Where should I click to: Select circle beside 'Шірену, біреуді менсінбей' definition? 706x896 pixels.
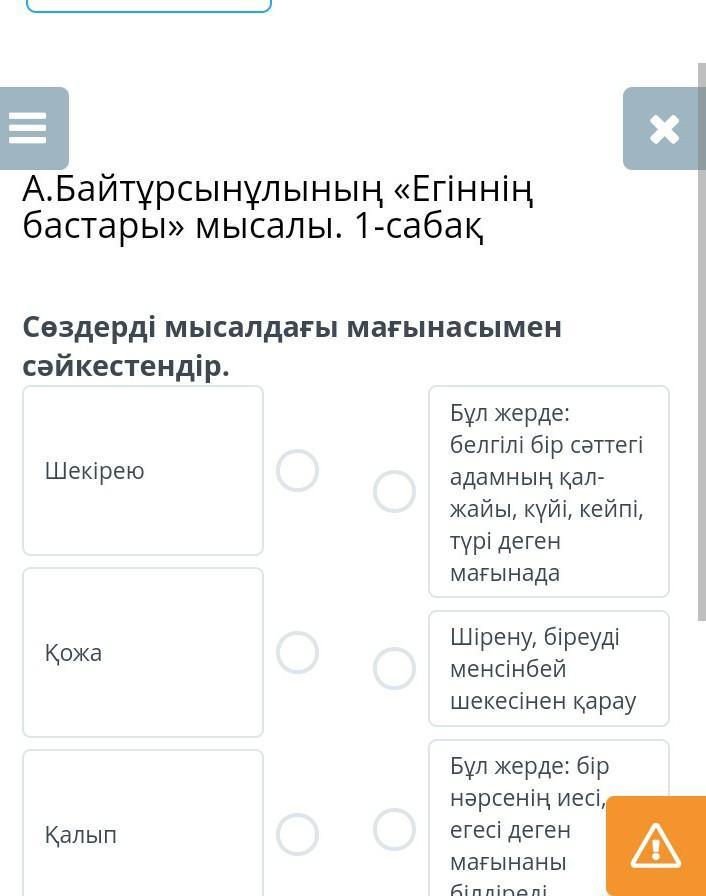pos(394,669)
